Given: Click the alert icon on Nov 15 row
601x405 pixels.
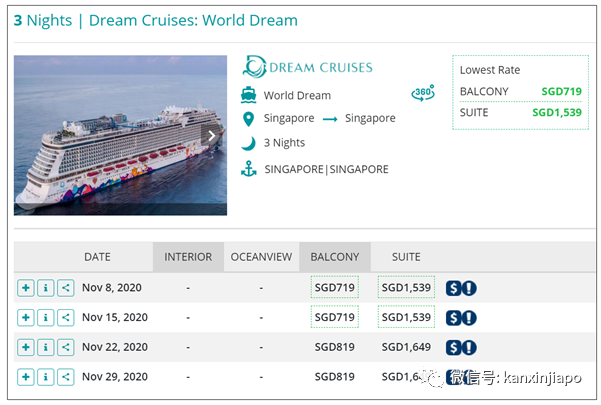Looking at the screenshot, I should [469, 317].
